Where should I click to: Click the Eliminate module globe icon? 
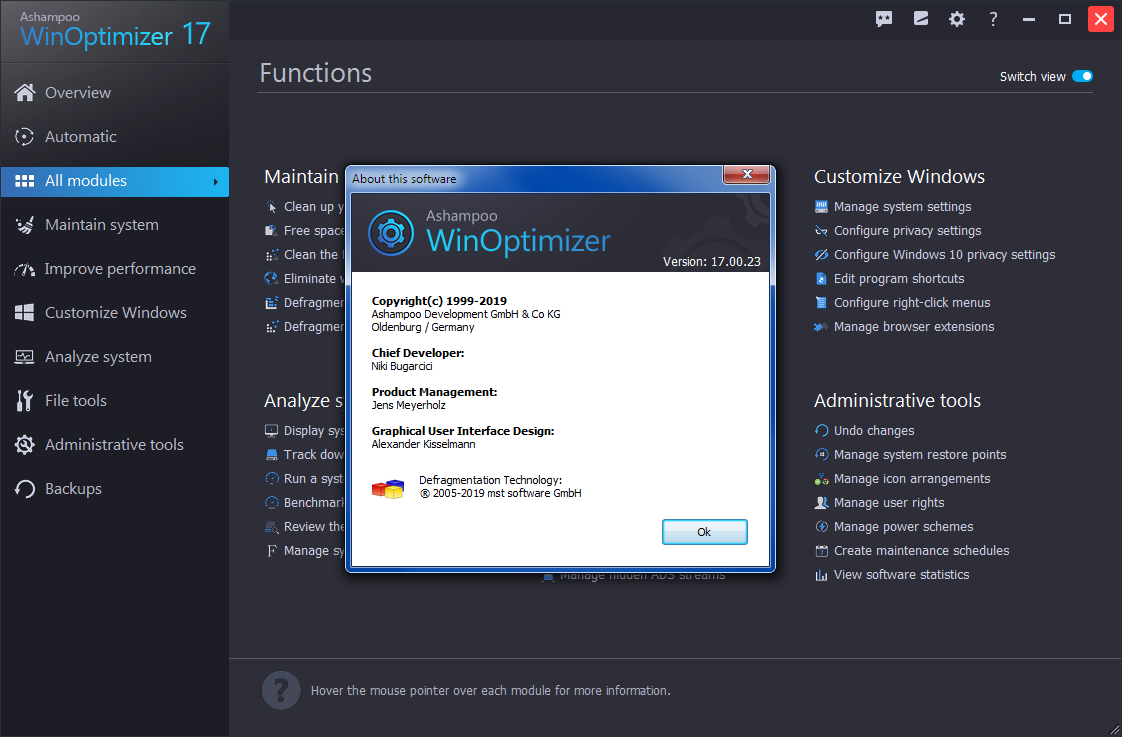[x=271, y=278]
